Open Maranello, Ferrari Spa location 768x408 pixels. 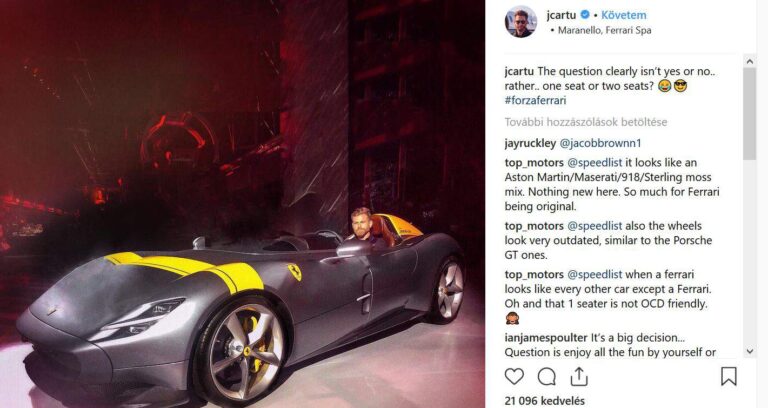coord(604,30)
